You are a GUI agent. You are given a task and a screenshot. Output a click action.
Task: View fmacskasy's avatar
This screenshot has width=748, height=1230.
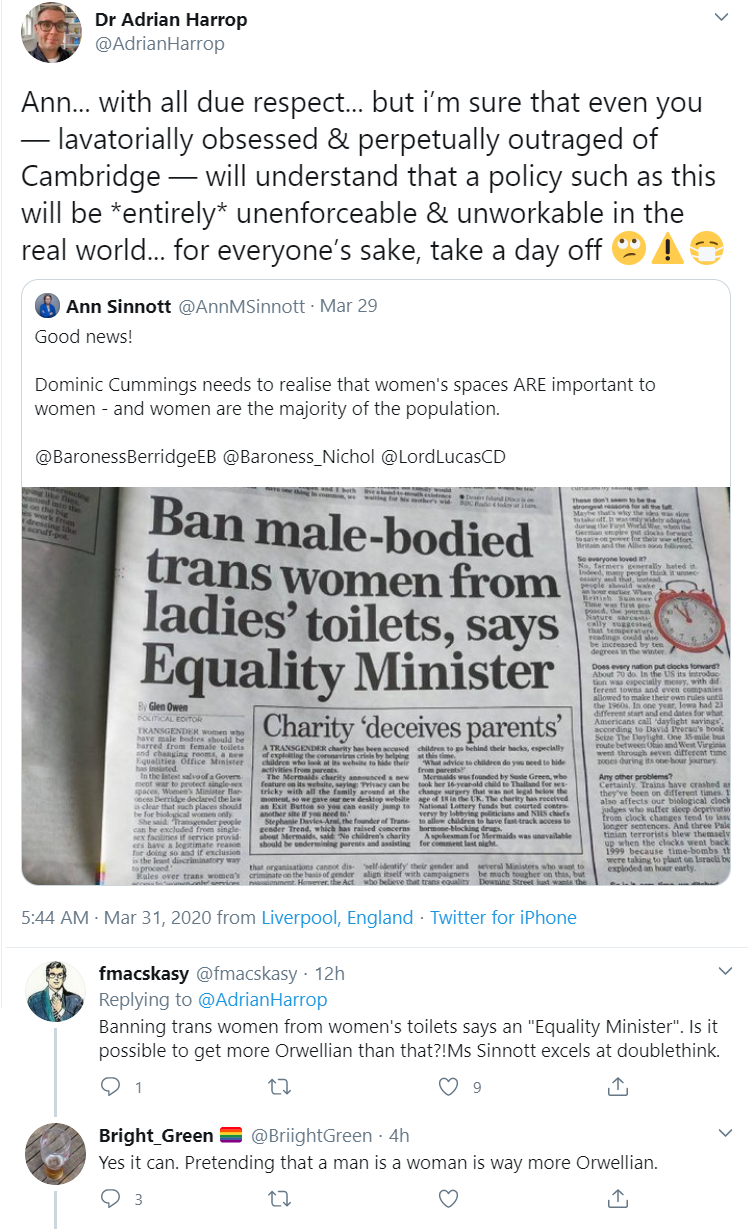pyautogui.click(x=54, y=991)
